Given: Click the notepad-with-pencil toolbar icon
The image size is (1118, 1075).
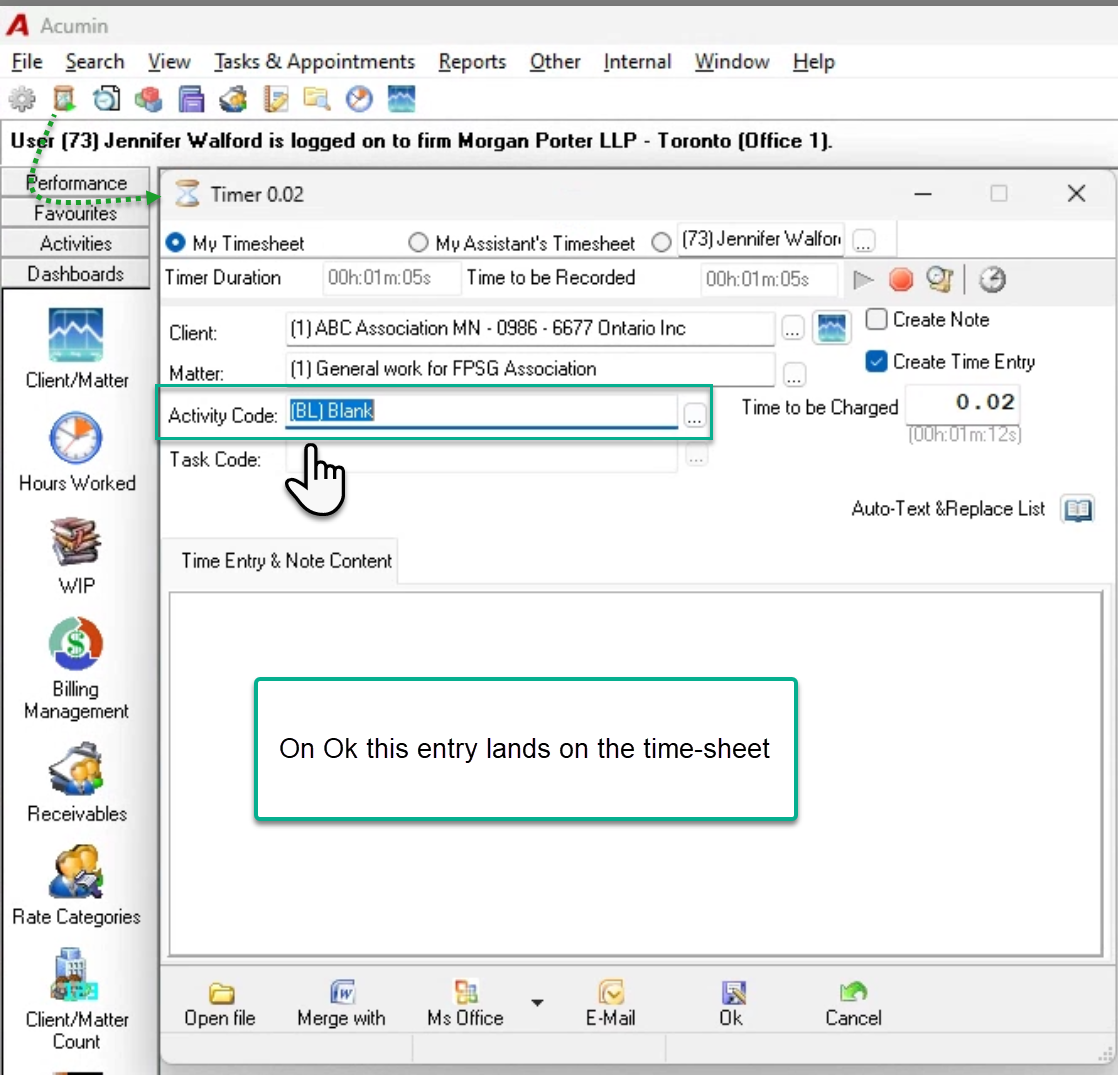Looking at the screenshot, I should pos(275,98).
